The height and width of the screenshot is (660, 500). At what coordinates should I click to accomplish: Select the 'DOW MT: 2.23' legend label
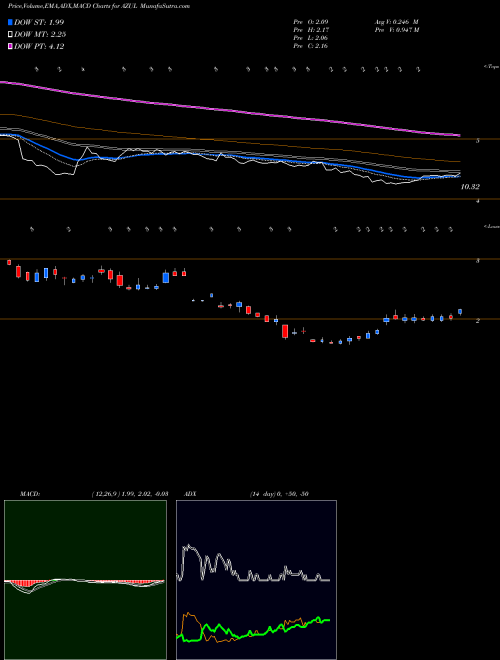click(40, 35)
